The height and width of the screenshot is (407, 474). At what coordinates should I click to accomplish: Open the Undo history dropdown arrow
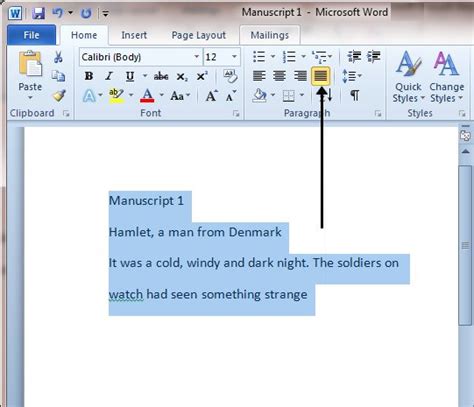[x=70, y=13]
